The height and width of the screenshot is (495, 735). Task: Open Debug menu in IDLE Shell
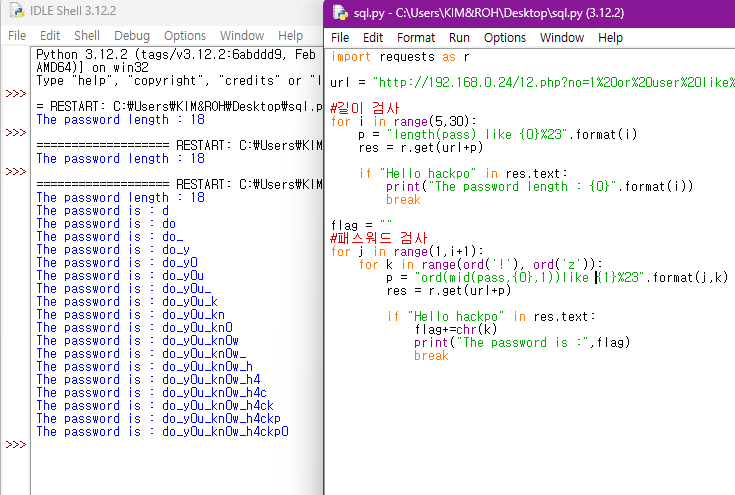point(132,36)
